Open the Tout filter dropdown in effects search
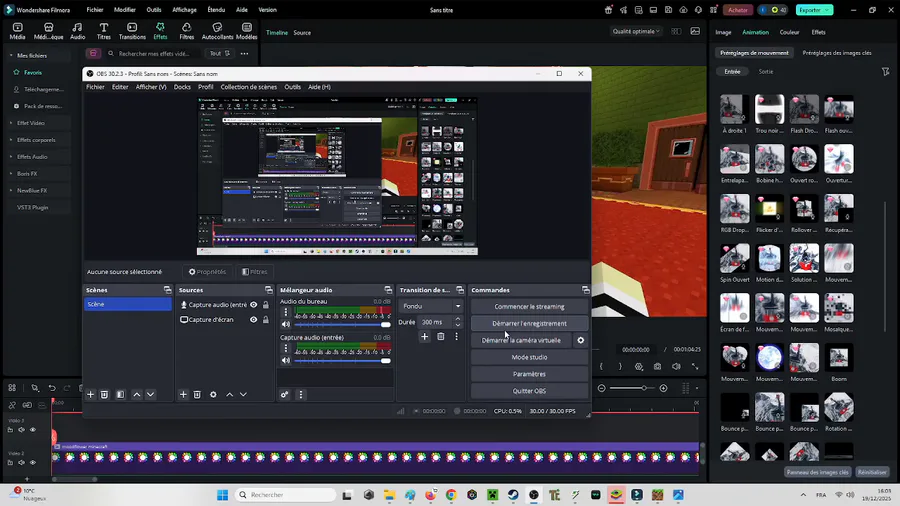 point(219,53)
